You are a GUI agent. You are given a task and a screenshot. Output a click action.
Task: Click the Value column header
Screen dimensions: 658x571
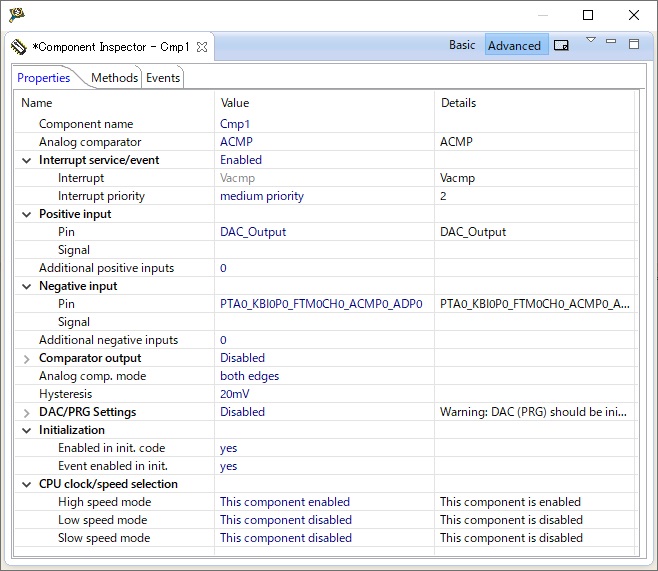(235, 103)
